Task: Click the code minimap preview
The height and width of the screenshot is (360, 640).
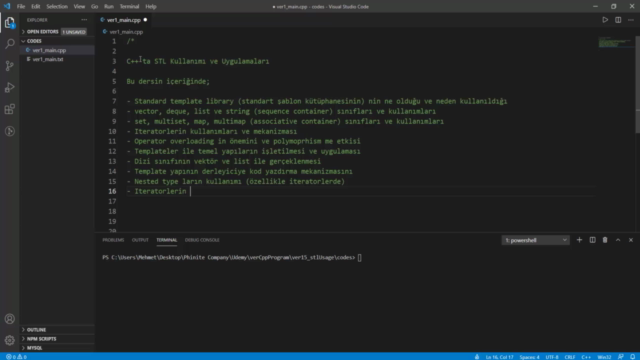Action: click(616, 42)
